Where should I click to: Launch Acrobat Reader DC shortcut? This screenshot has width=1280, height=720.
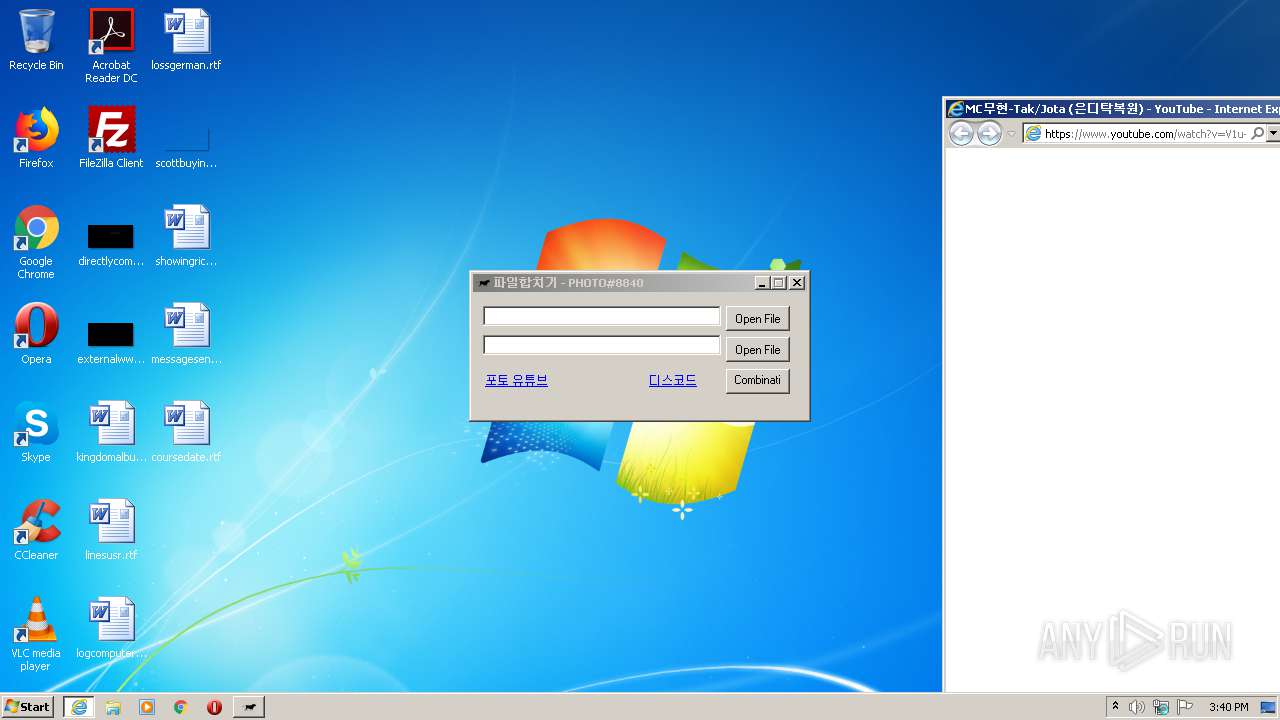pos(111,46)
